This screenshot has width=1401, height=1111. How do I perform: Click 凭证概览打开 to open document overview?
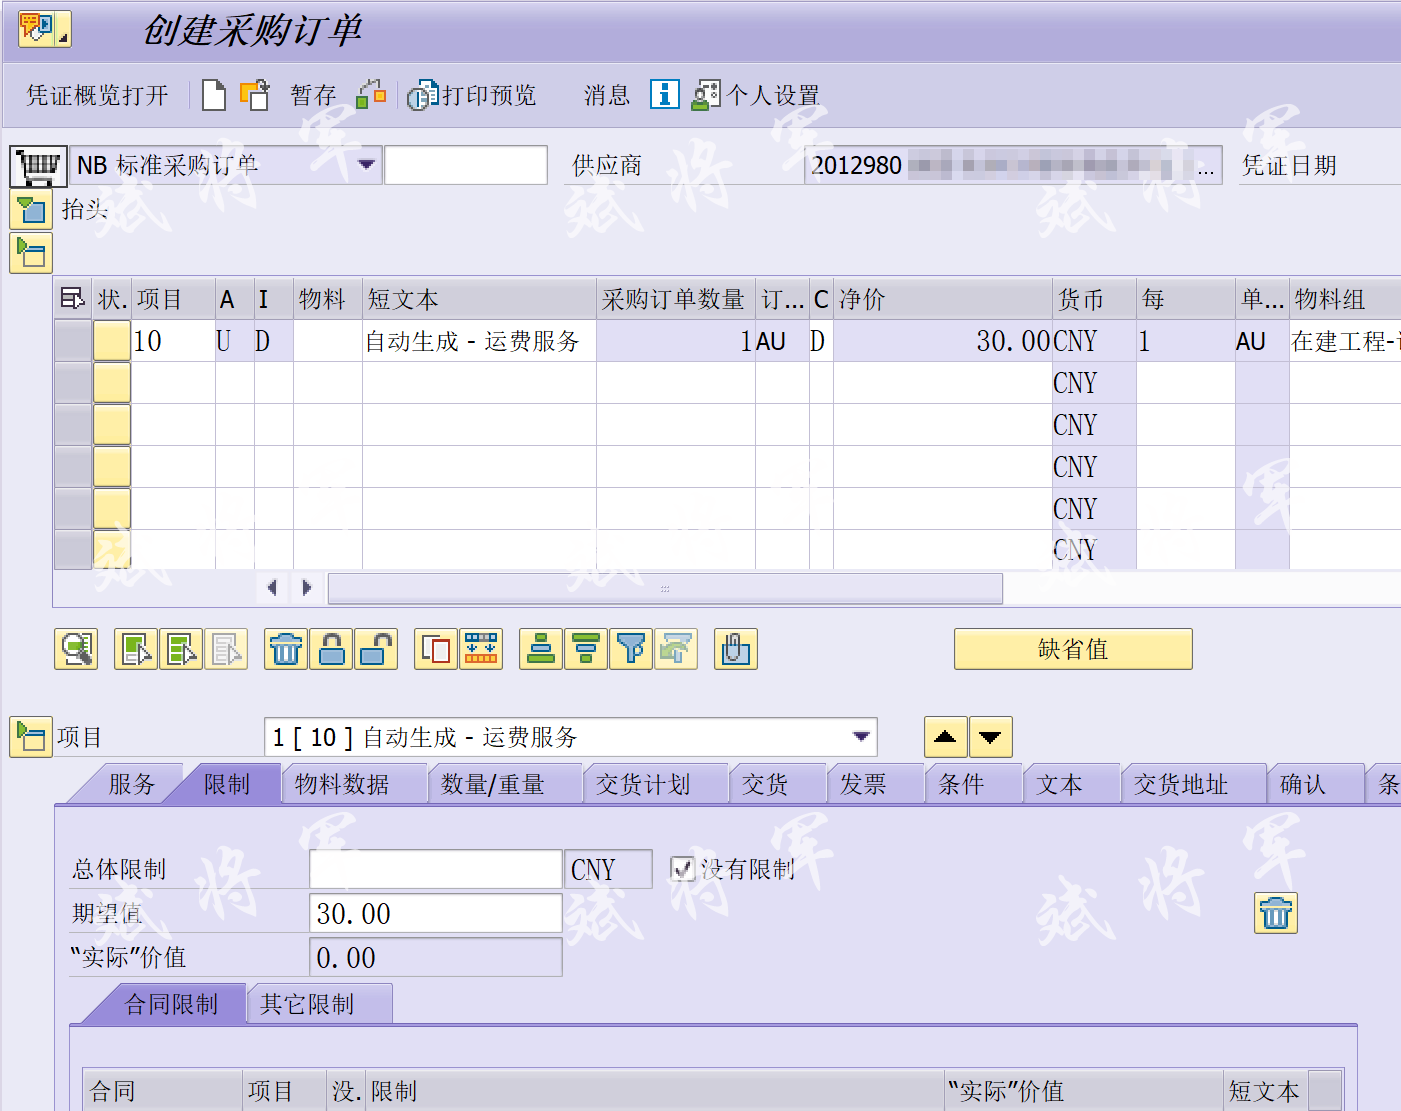95,94
